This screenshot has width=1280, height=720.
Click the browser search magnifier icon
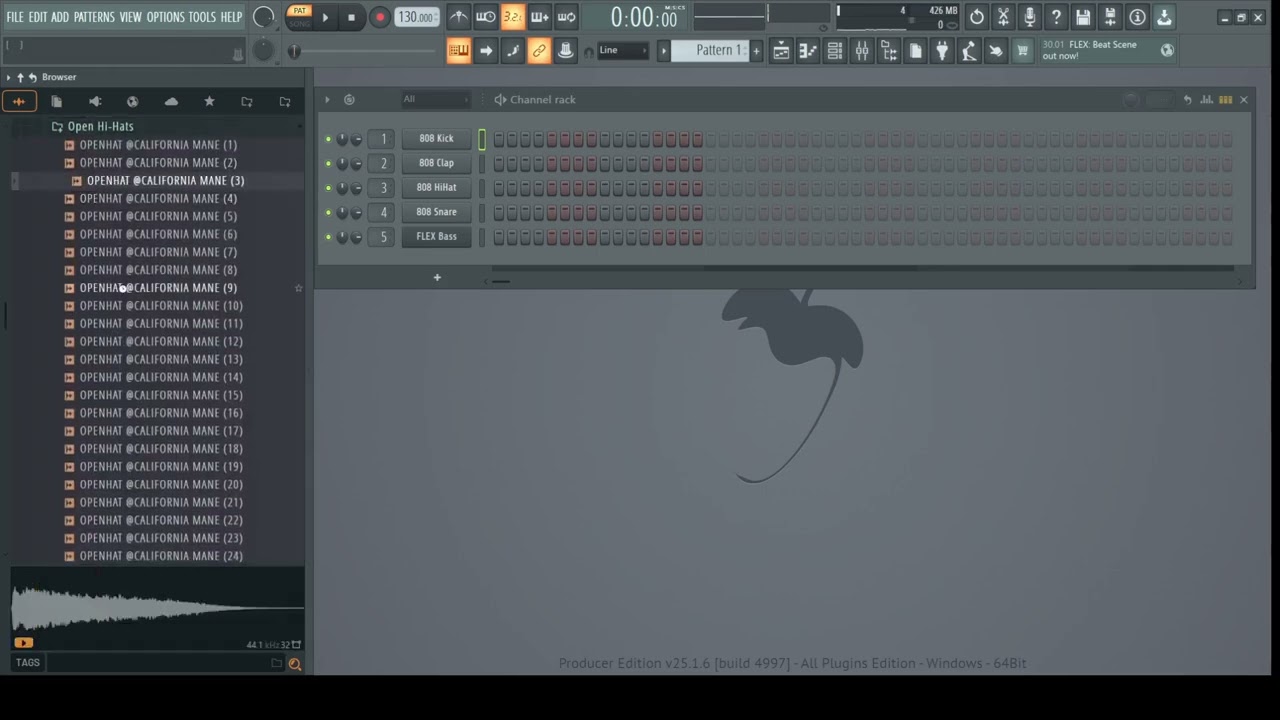click(295, 663)
